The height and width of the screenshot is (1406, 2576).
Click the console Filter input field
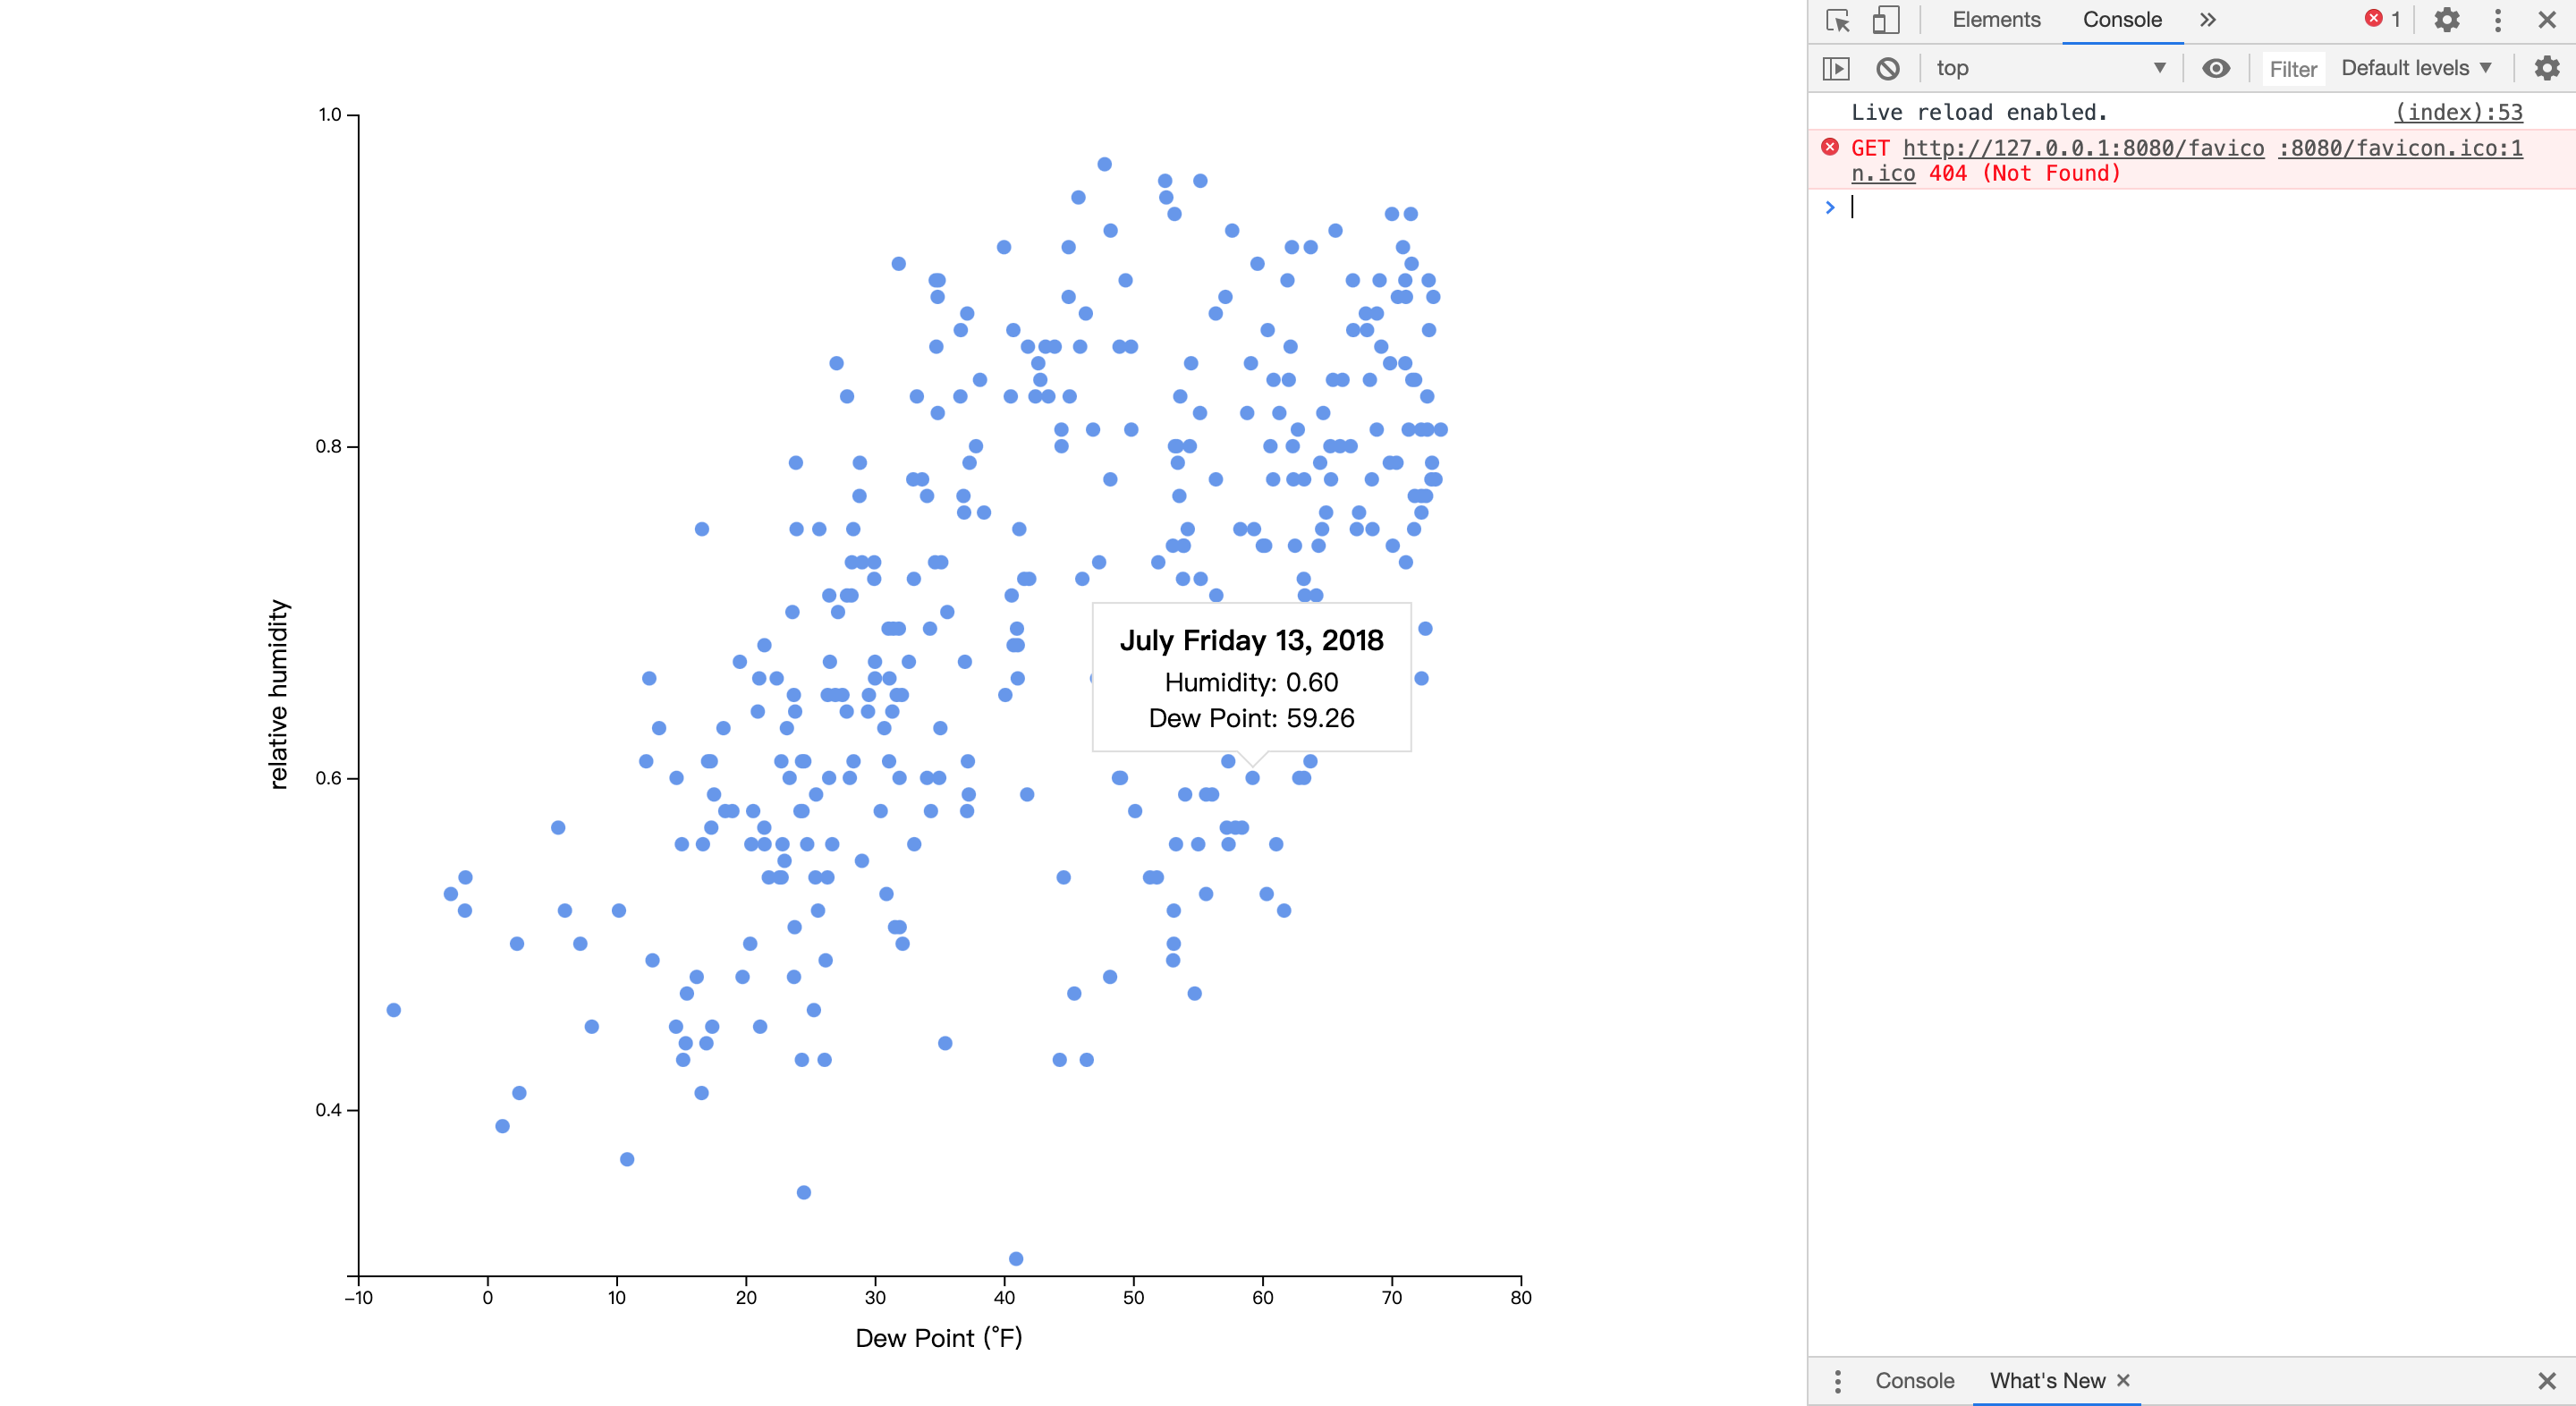pyautogui.click(x=2292, y=69)
